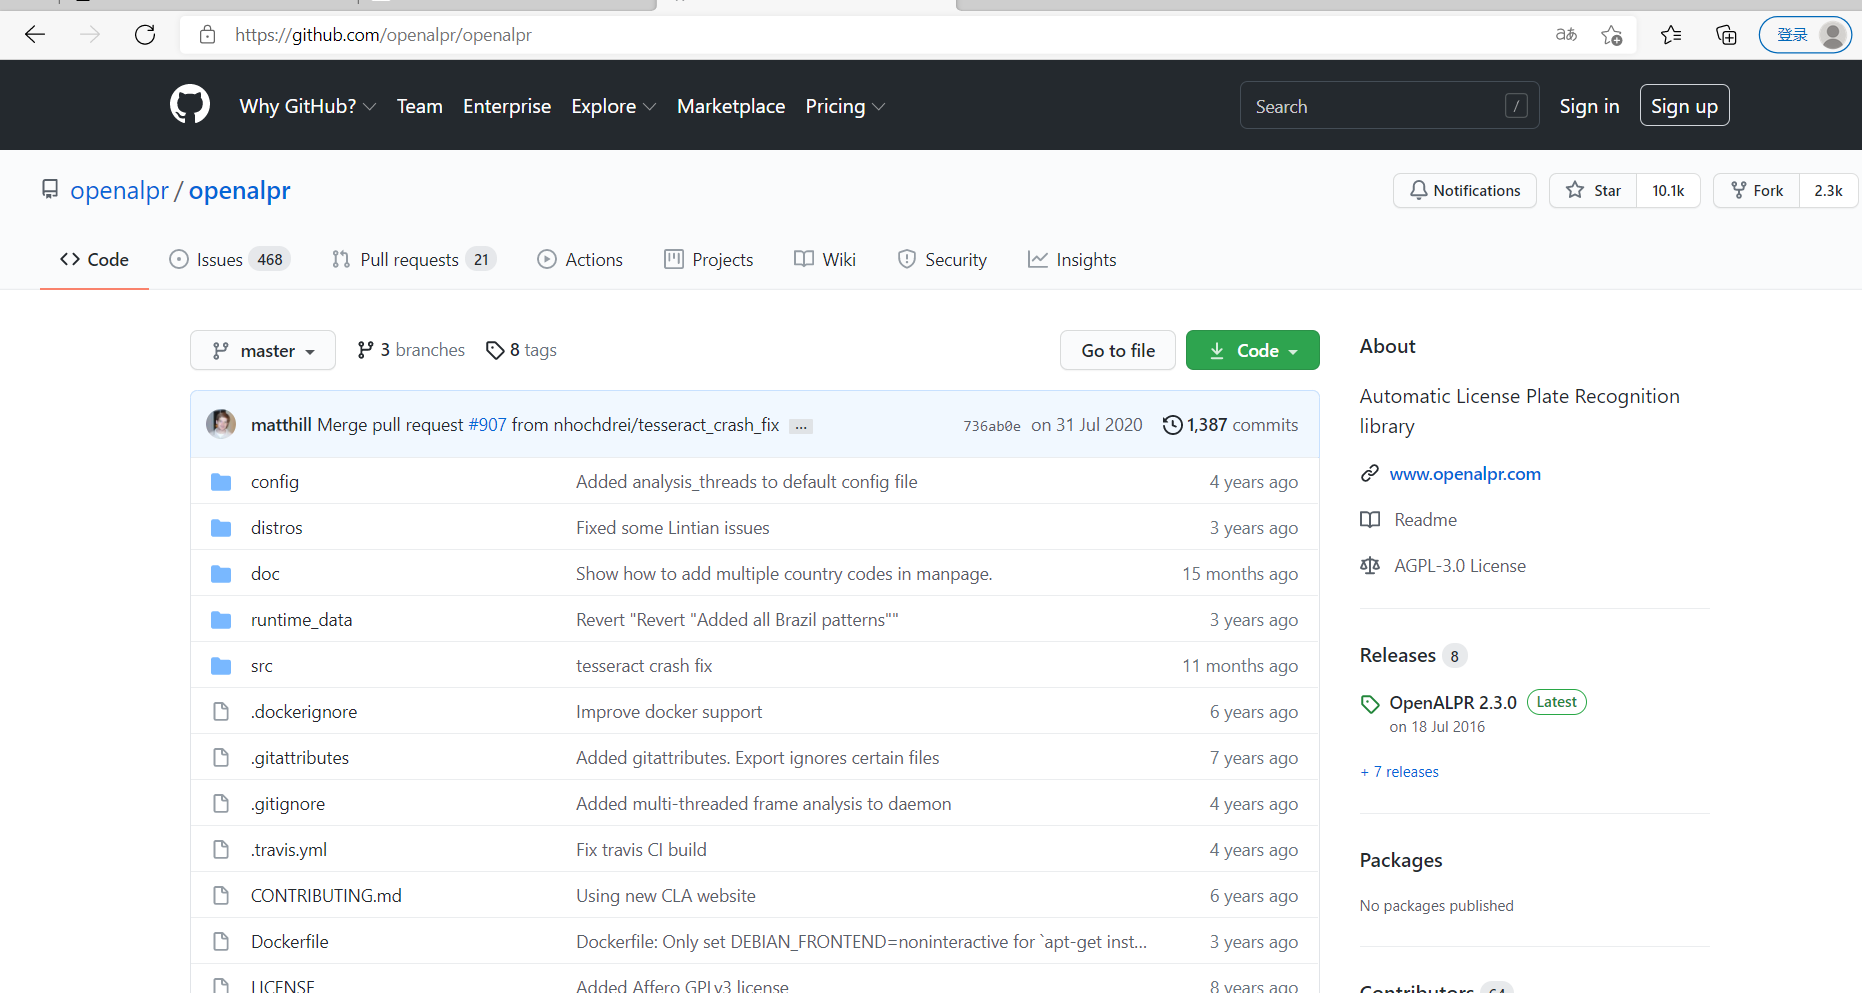Click matthill's avatar thumbnail
The height and width of the screenshot is (993, 1862).
[x=221, y=424]
